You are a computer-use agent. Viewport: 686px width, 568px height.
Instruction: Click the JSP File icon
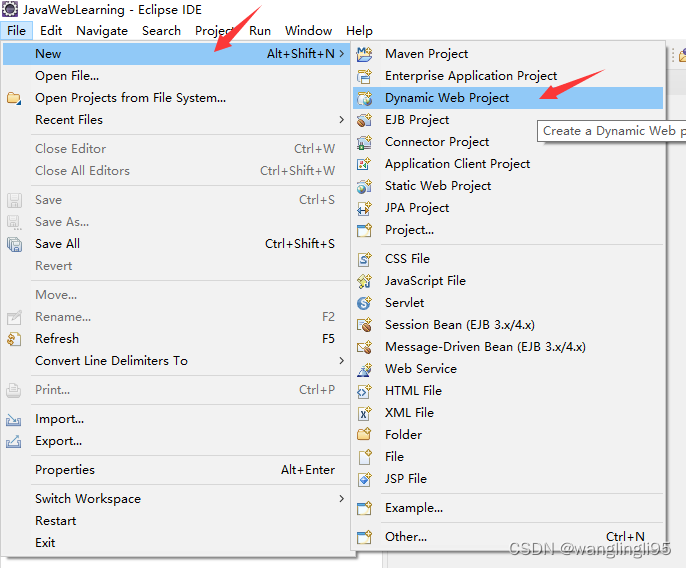click(364, 479)
